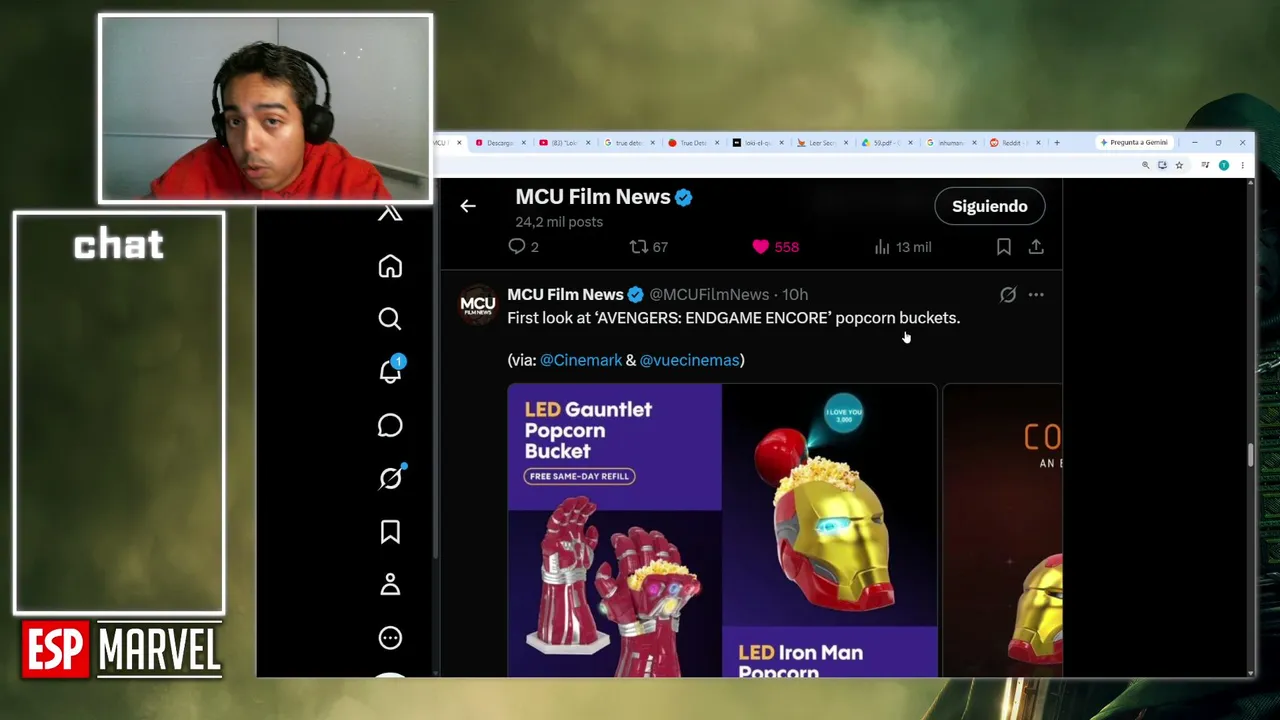Click the page vertical scrollbar thumb
Screen dimensions: 1280x720
tap(1250, 454)
